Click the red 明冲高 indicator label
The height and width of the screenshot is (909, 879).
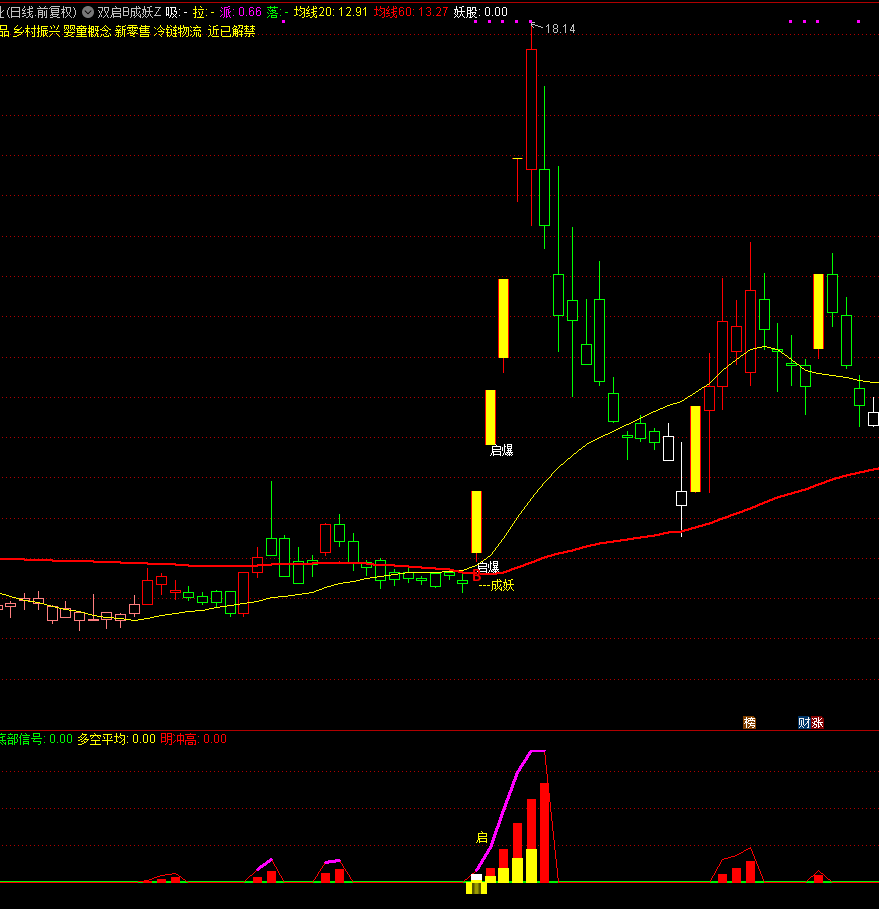click(x=194, y=739)
